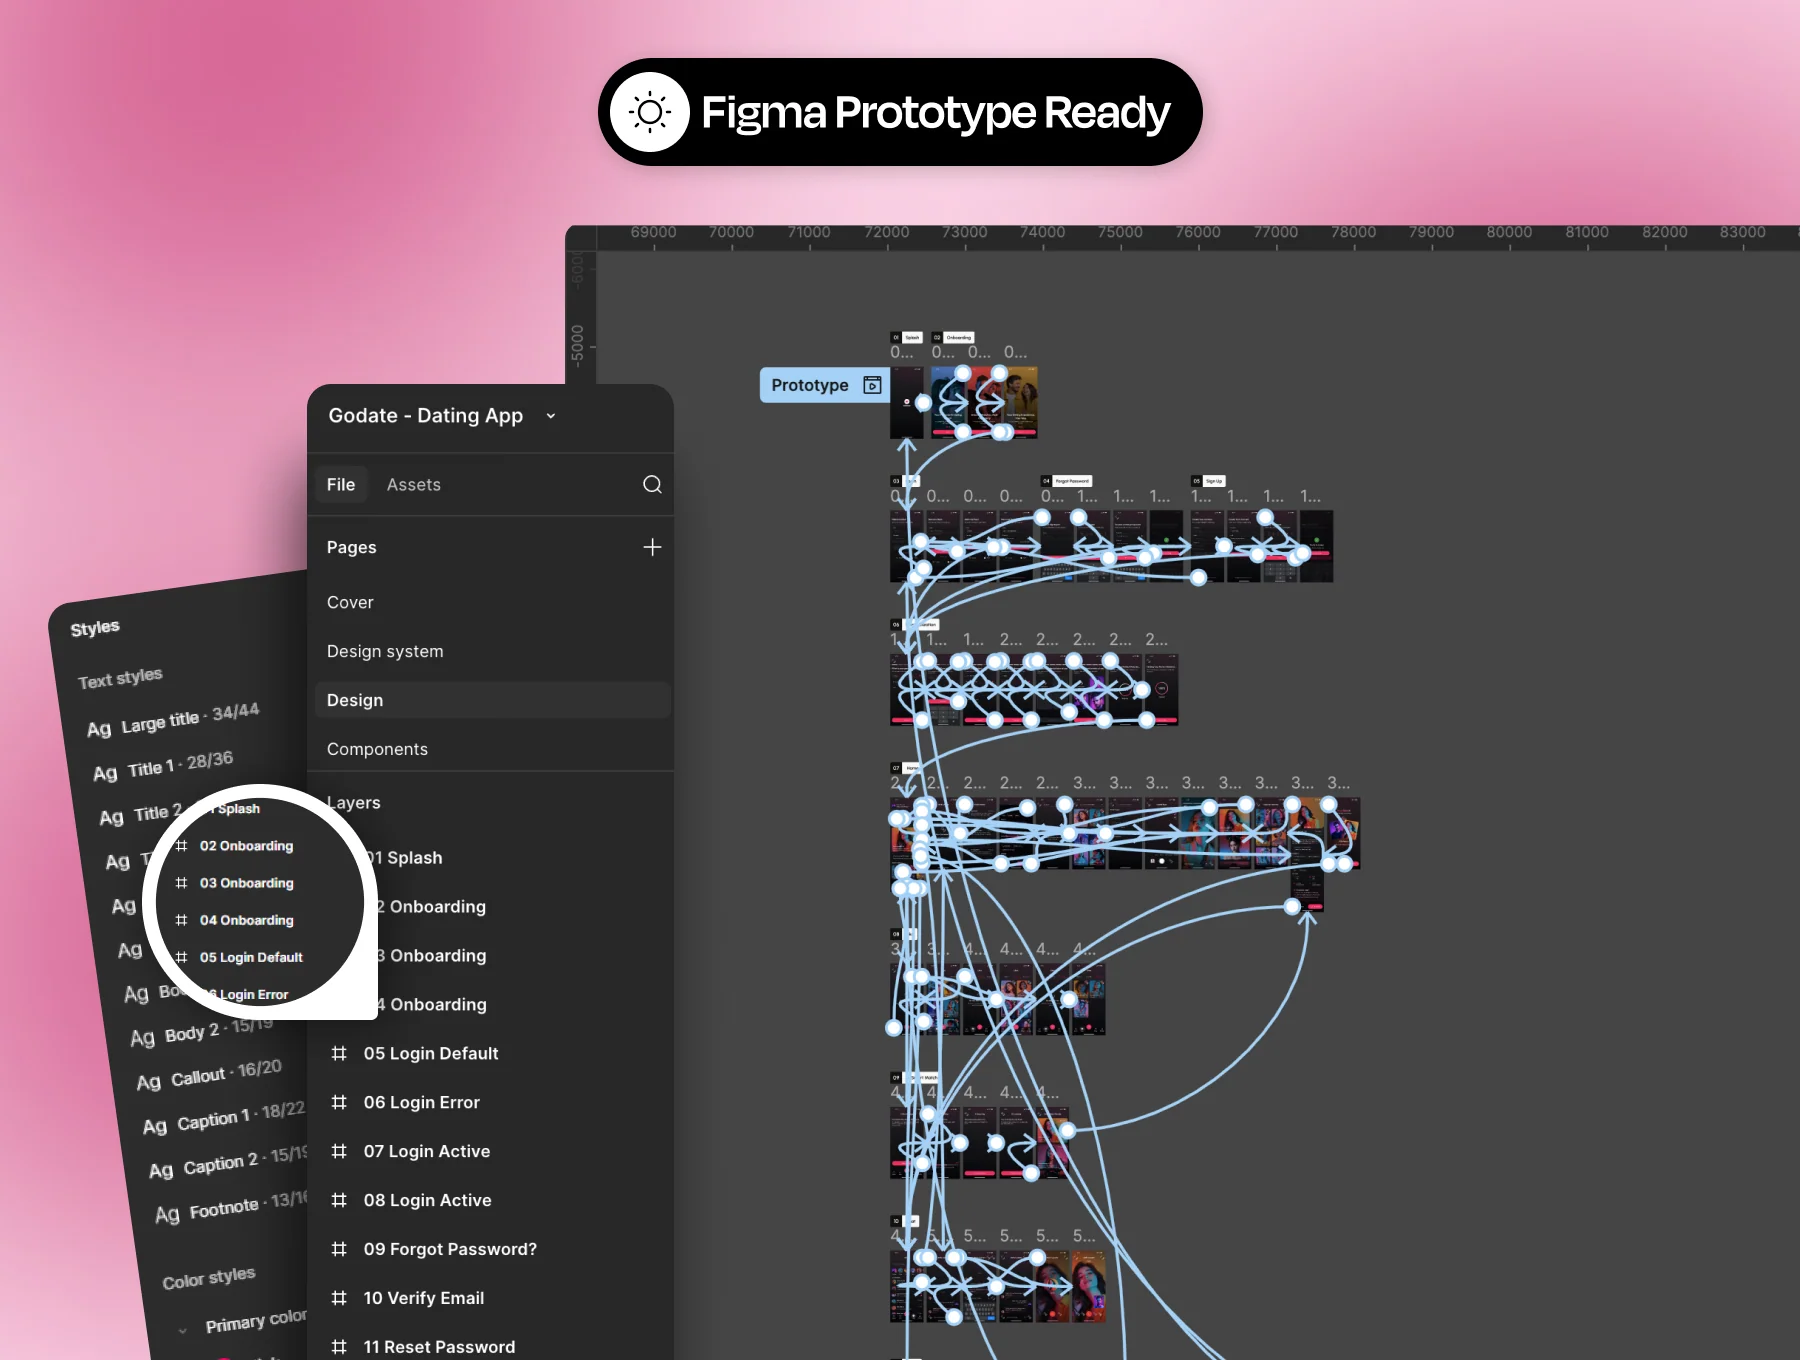
Task: Open the Design system page
Action: coord(385,652)
